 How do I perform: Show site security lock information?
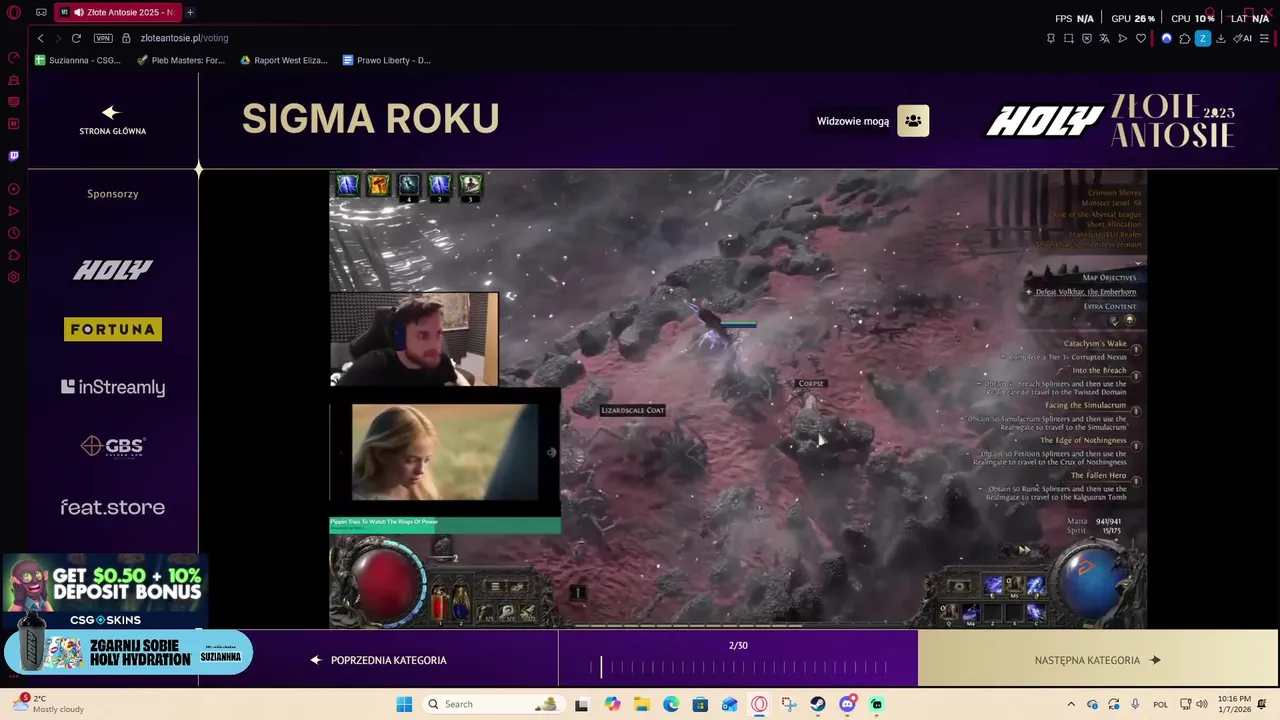[x=126, y=38]
